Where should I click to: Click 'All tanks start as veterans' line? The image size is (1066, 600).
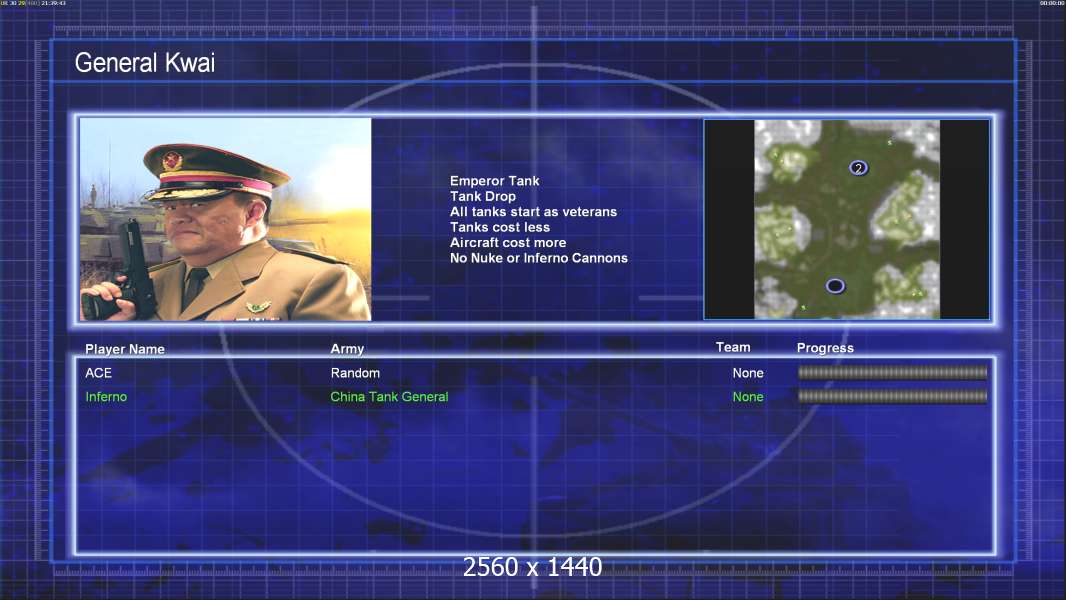click(533, 211)
